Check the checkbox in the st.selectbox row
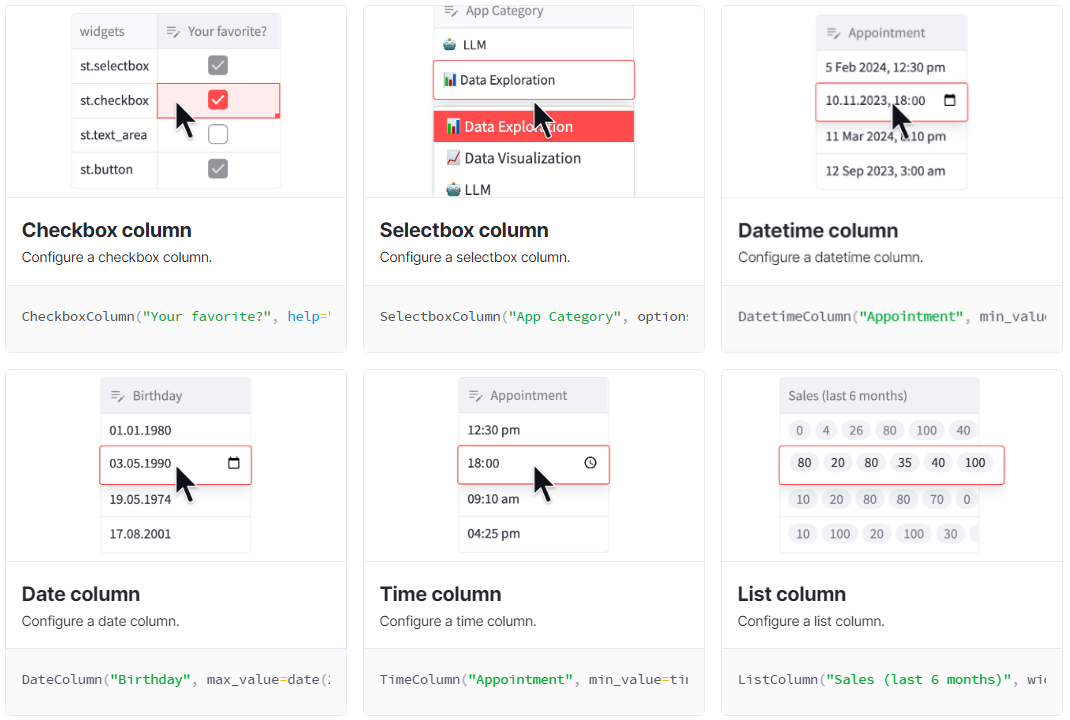The image size is (1070, 720). 218,65
